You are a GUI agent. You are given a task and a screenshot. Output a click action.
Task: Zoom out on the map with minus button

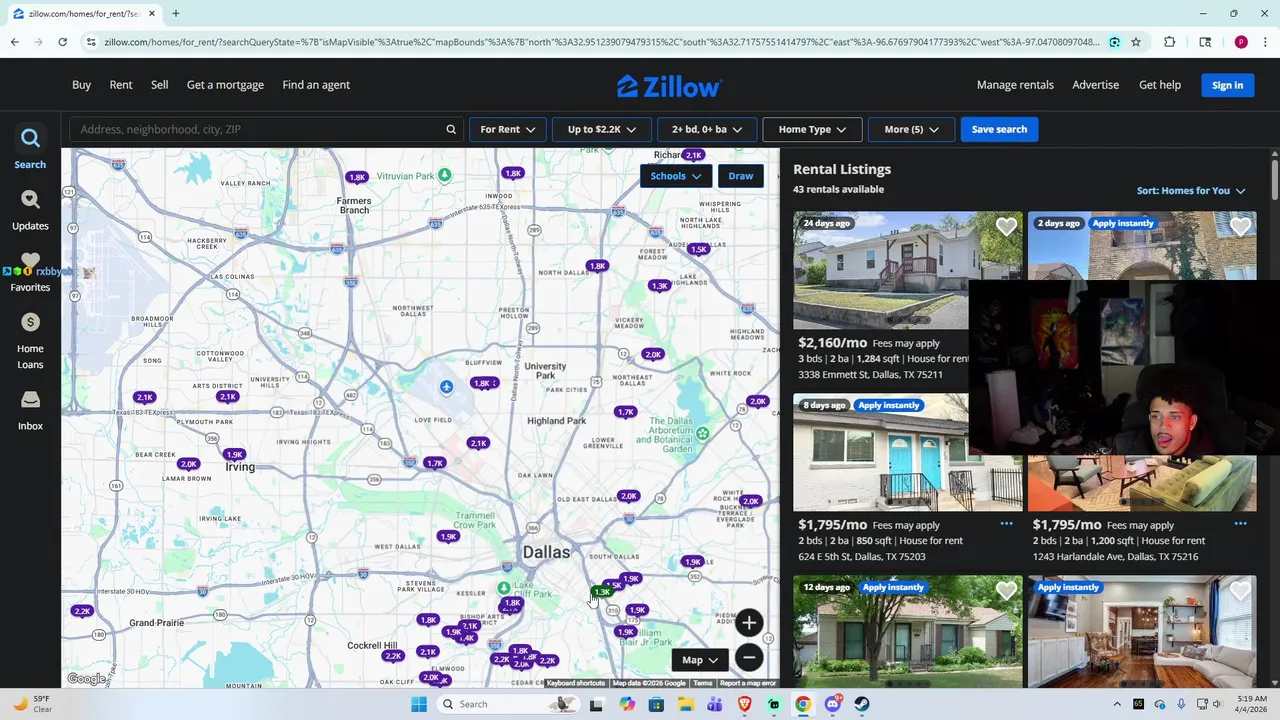click(749, 657)
